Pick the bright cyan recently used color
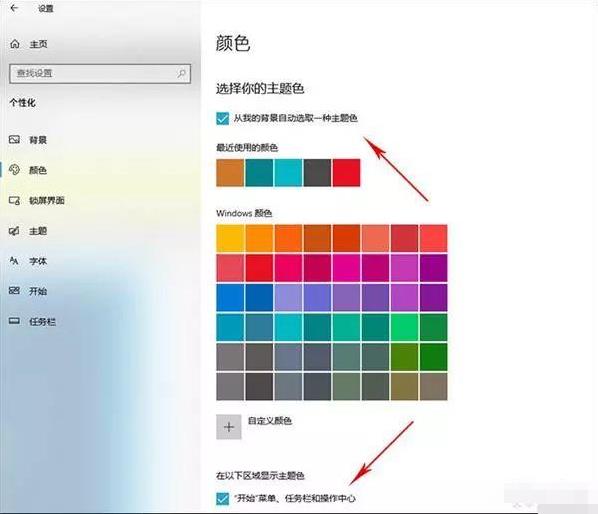The width and height of the screenshot is (598, 514). 288,173
